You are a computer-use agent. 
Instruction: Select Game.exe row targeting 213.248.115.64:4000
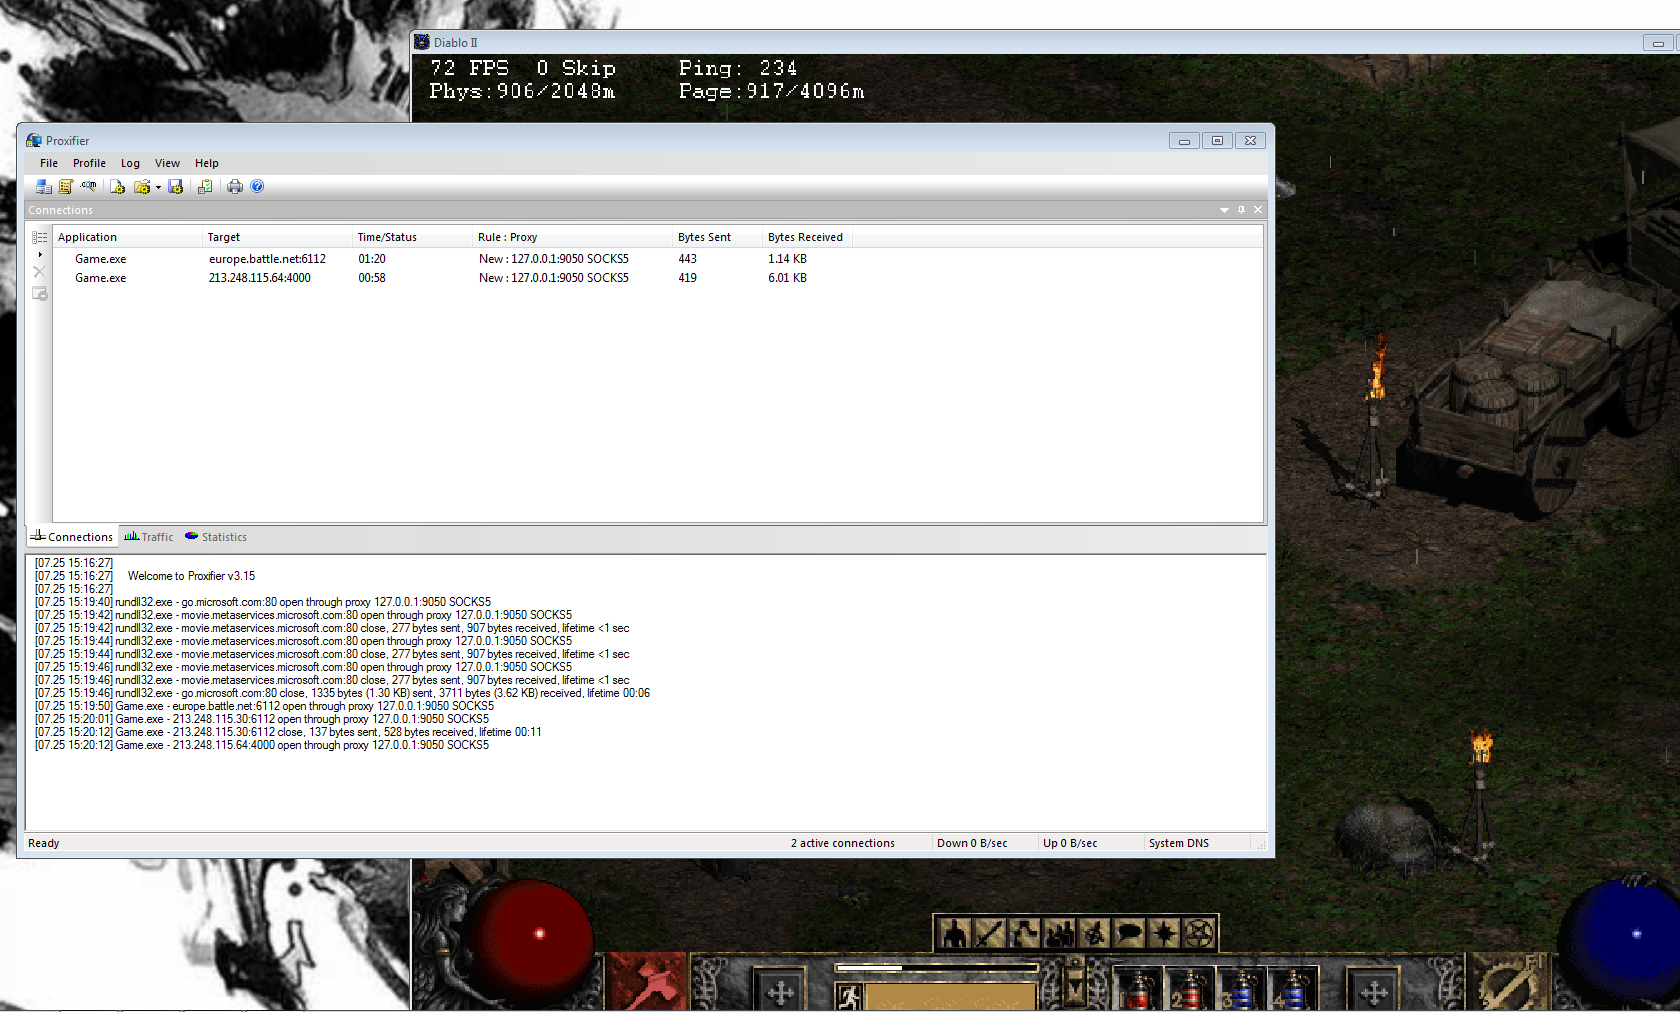tap(658, 278)
